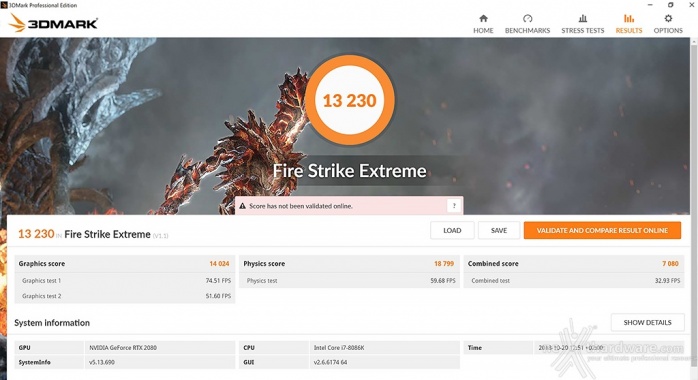Open OPTIONS tab label
The width and height of the screenshot is (698, 380).
668,30
